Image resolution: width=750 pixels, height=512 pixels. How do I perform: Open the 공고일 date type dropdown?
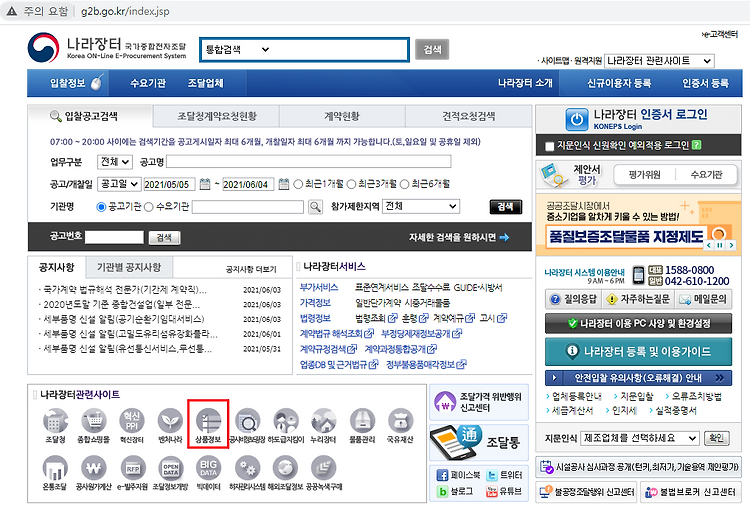[x=119, y=184]
